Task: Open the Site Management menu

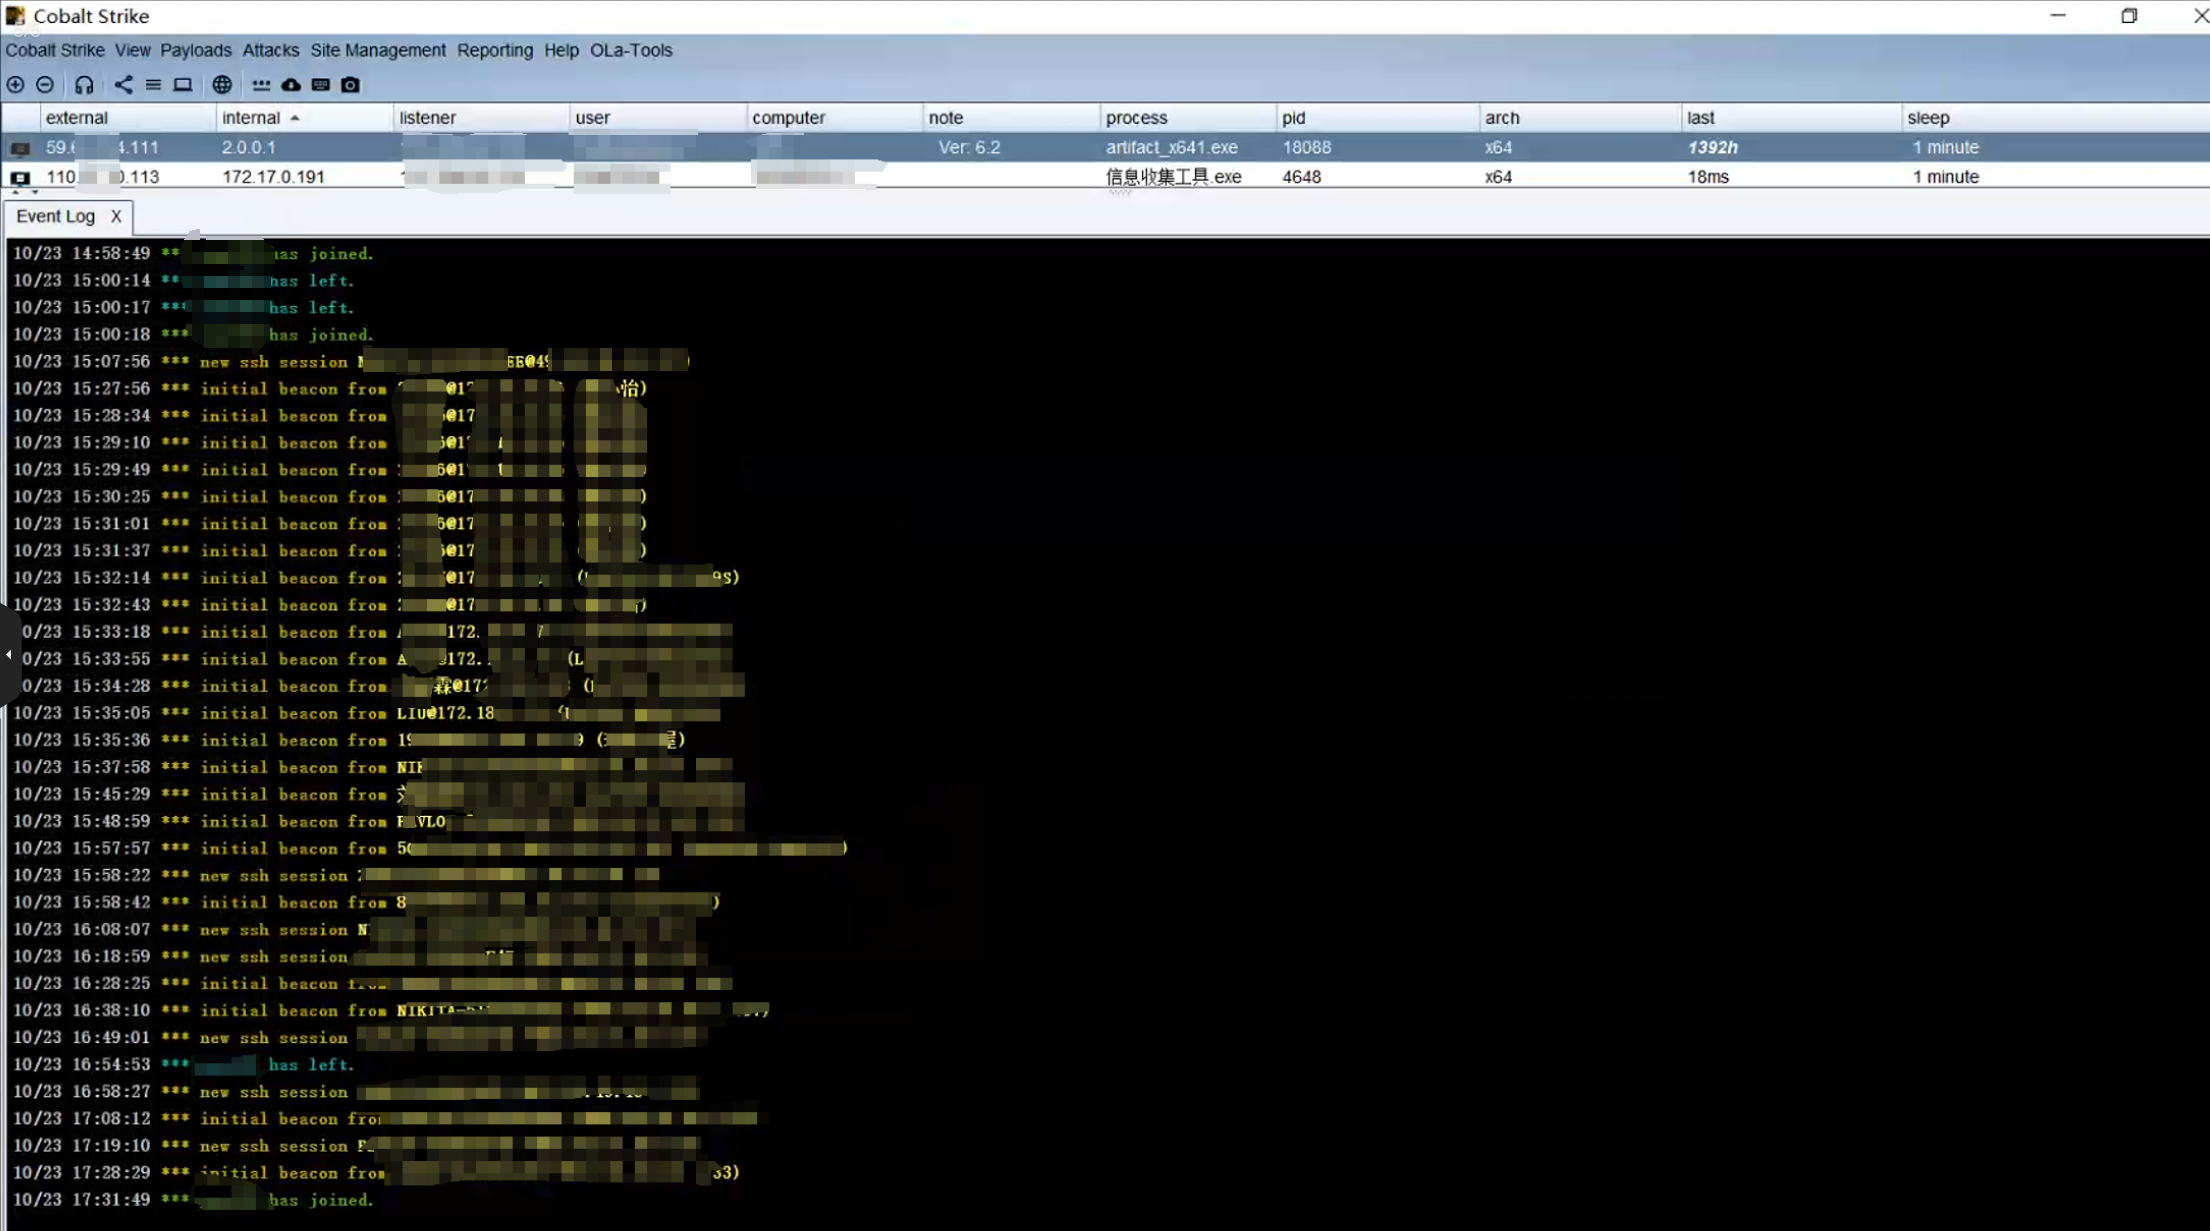Action: 378,50
